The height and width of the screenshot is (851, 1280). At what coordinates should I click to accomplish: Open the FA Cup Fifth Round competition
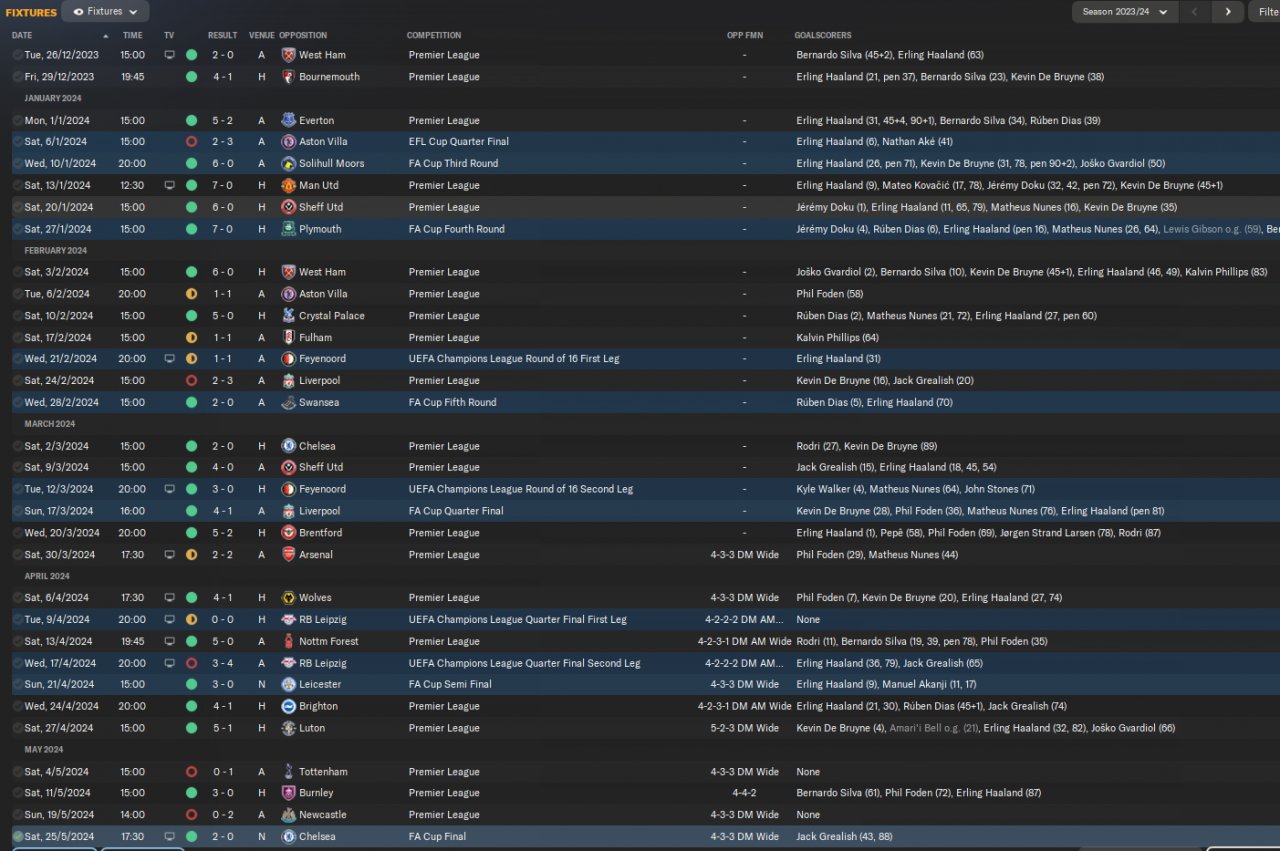click(x=452, y=403)
